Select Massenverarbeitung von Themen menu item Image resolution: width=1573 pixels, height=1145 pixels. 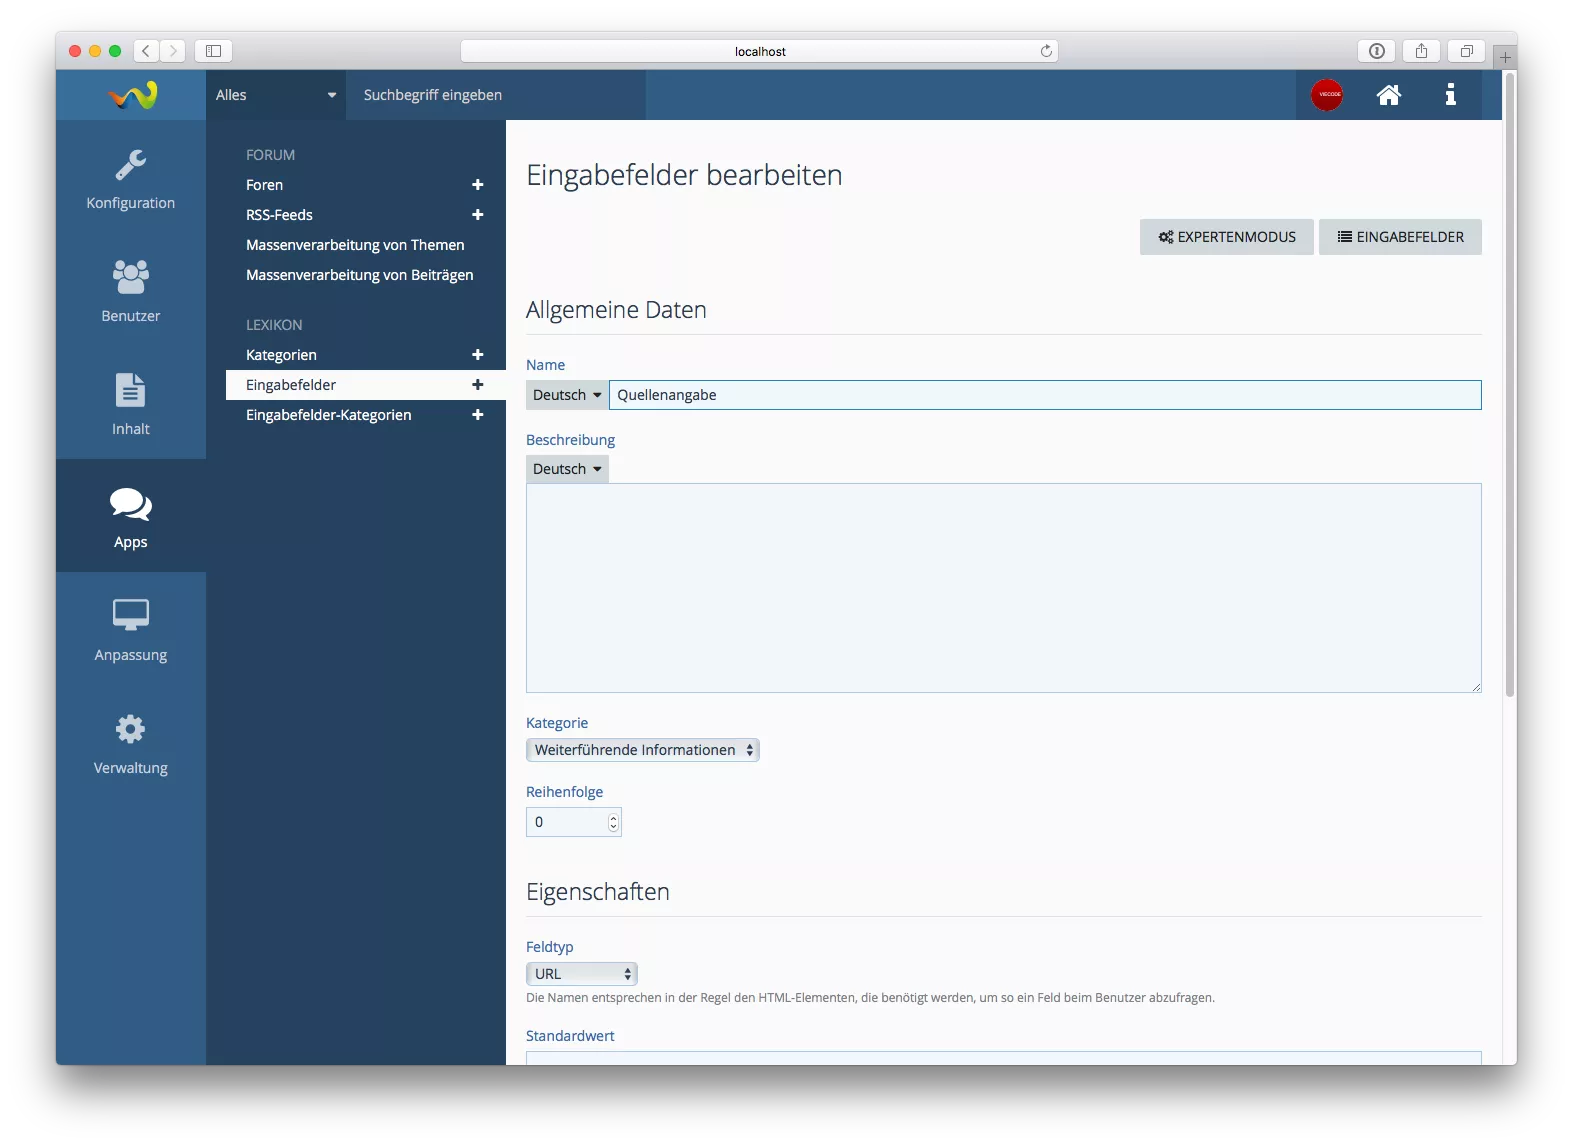(x=355, y=245)
